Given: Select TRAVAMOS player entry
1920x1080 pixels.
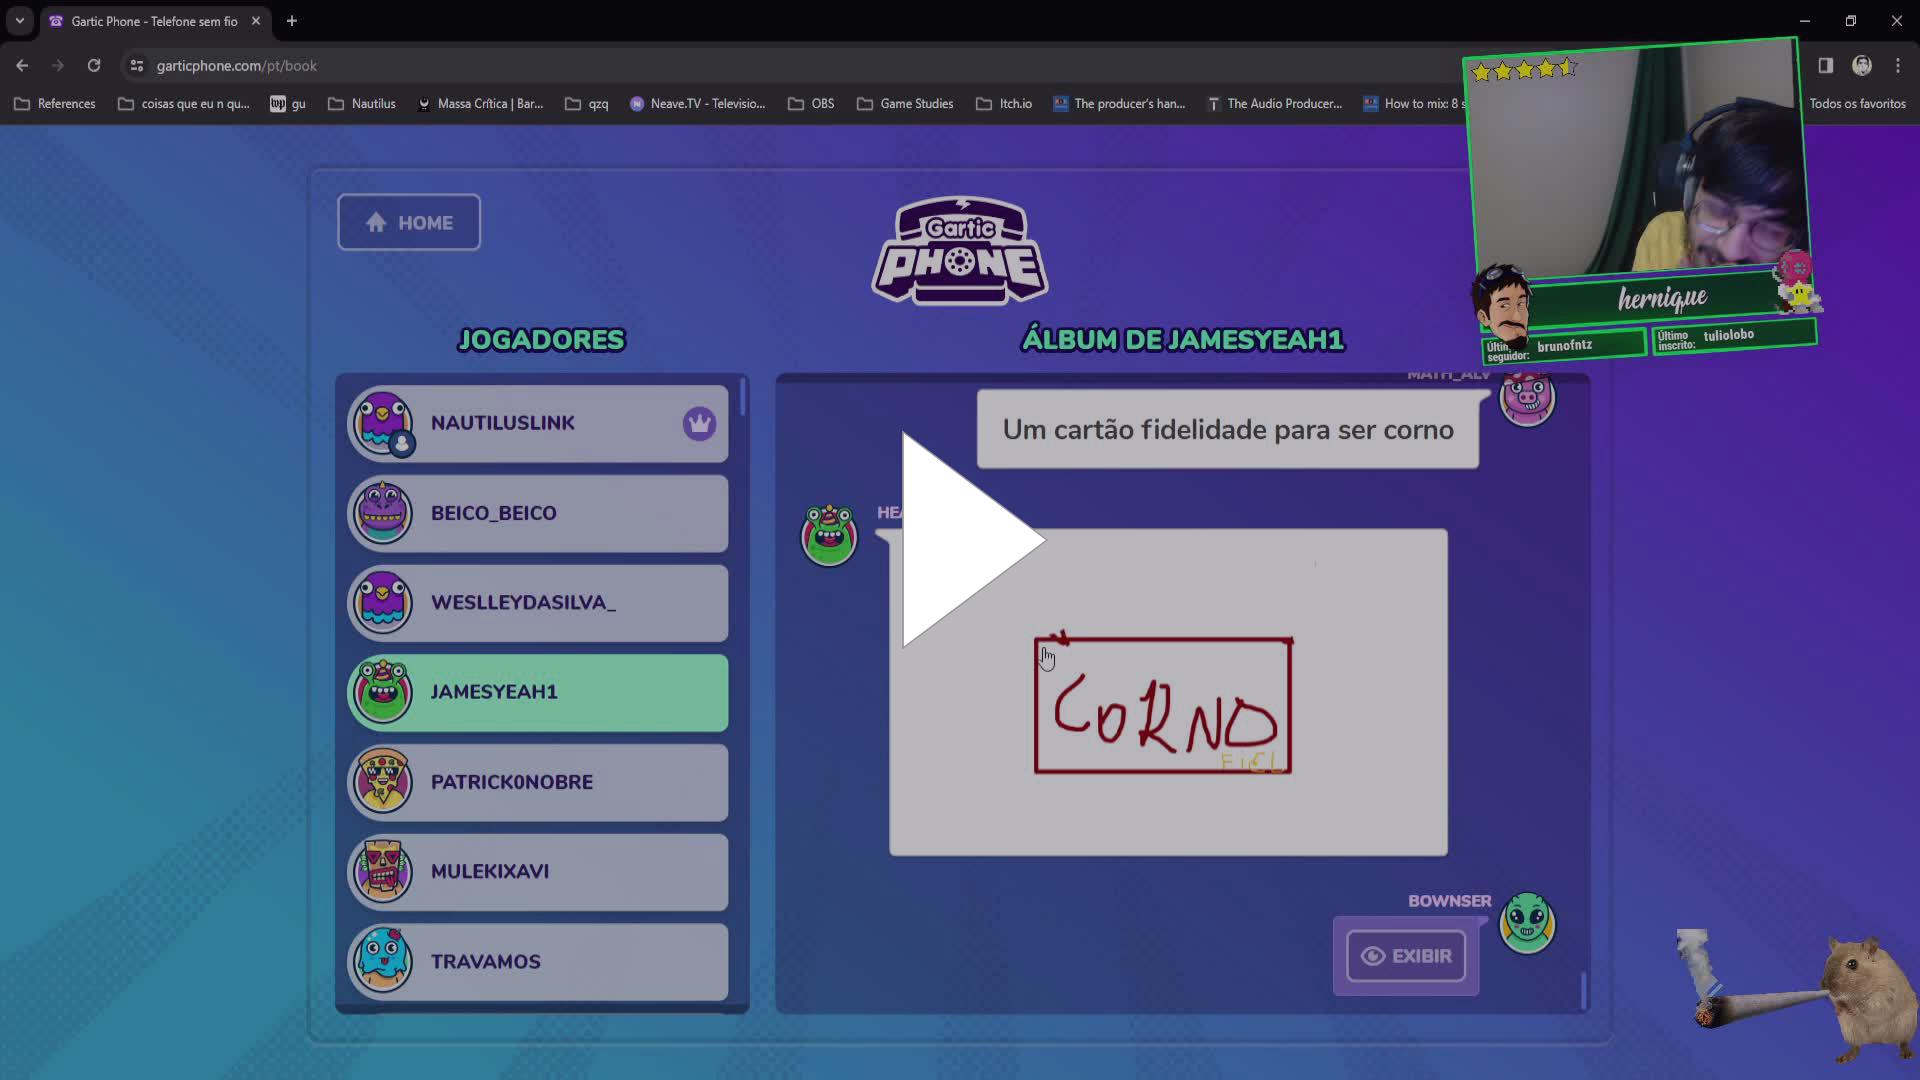Looking at the screenshot, I should (538, 961).
